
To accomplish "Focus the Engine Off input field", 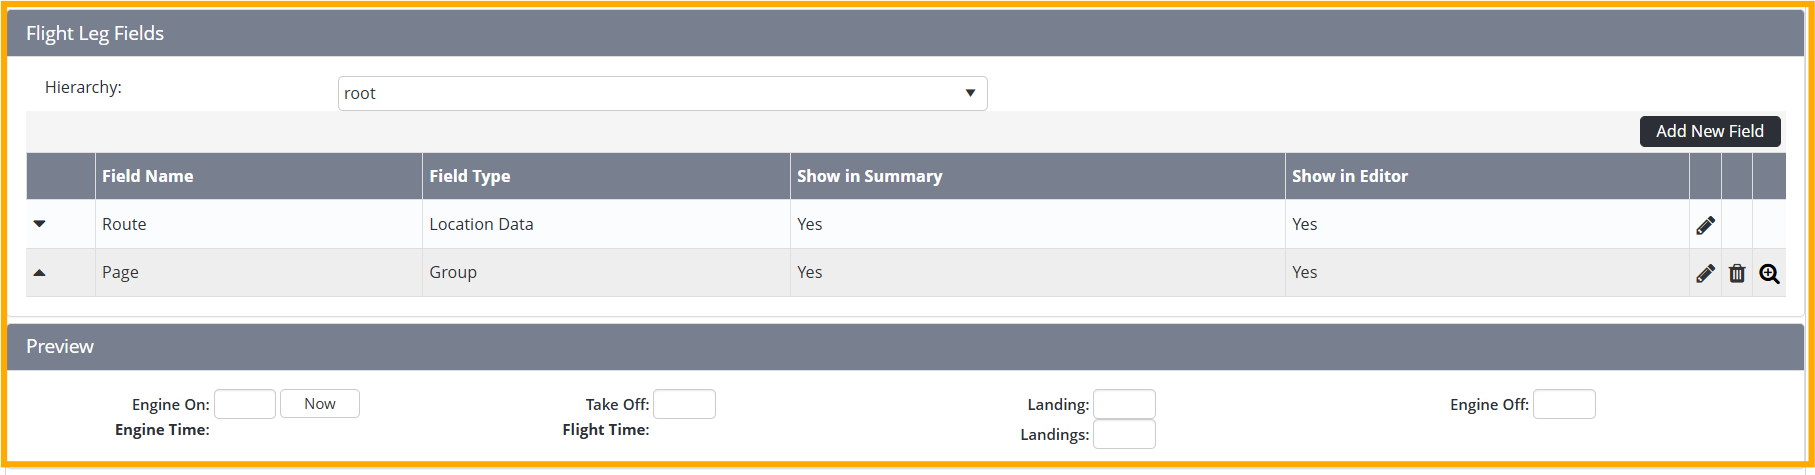I will [1564, 404].
